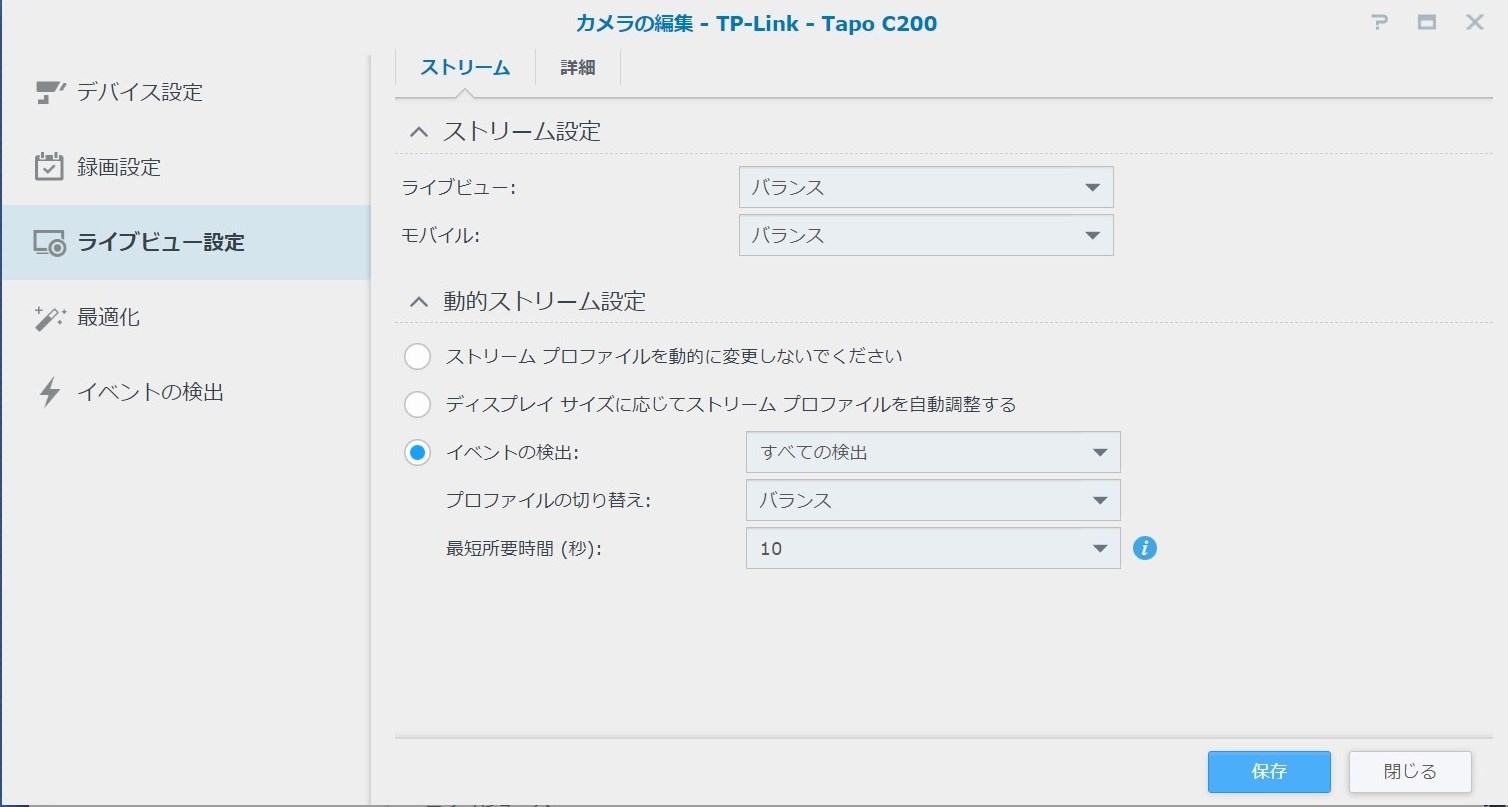
Task: Switch to the 詳細 tab
Action: click(x=577, y=68)
